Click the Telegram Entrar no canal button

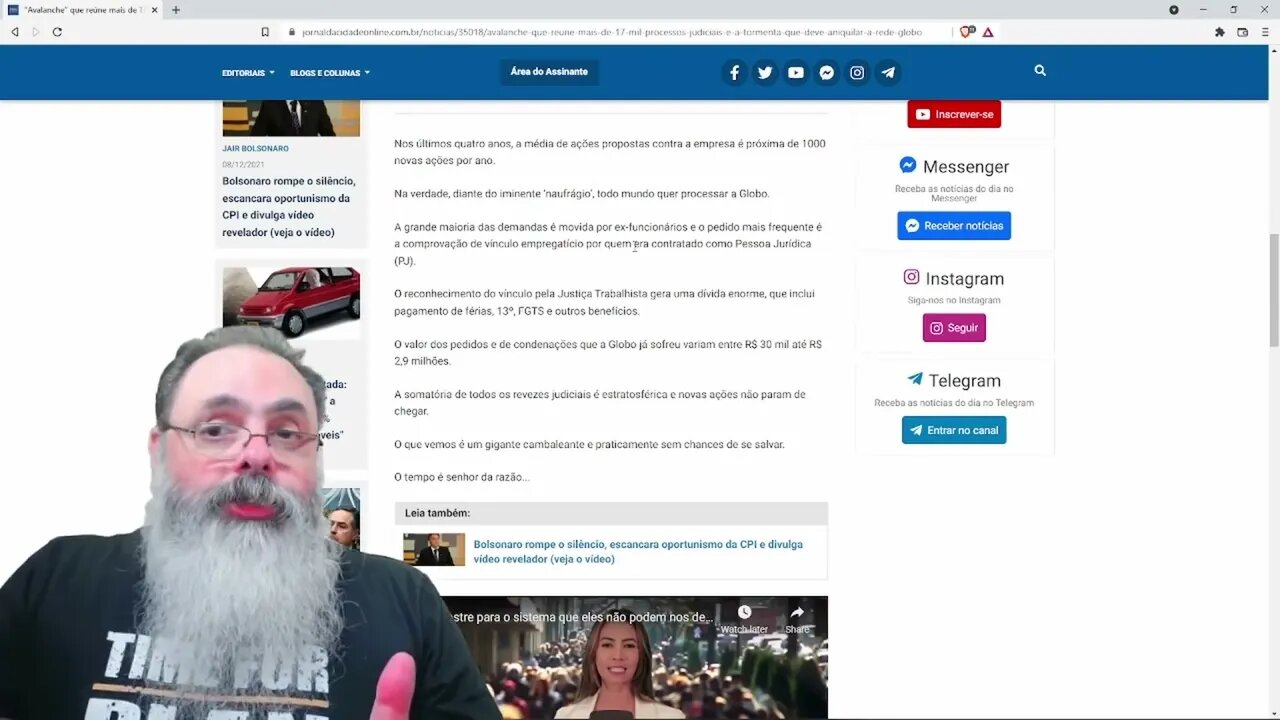point(954,430)
